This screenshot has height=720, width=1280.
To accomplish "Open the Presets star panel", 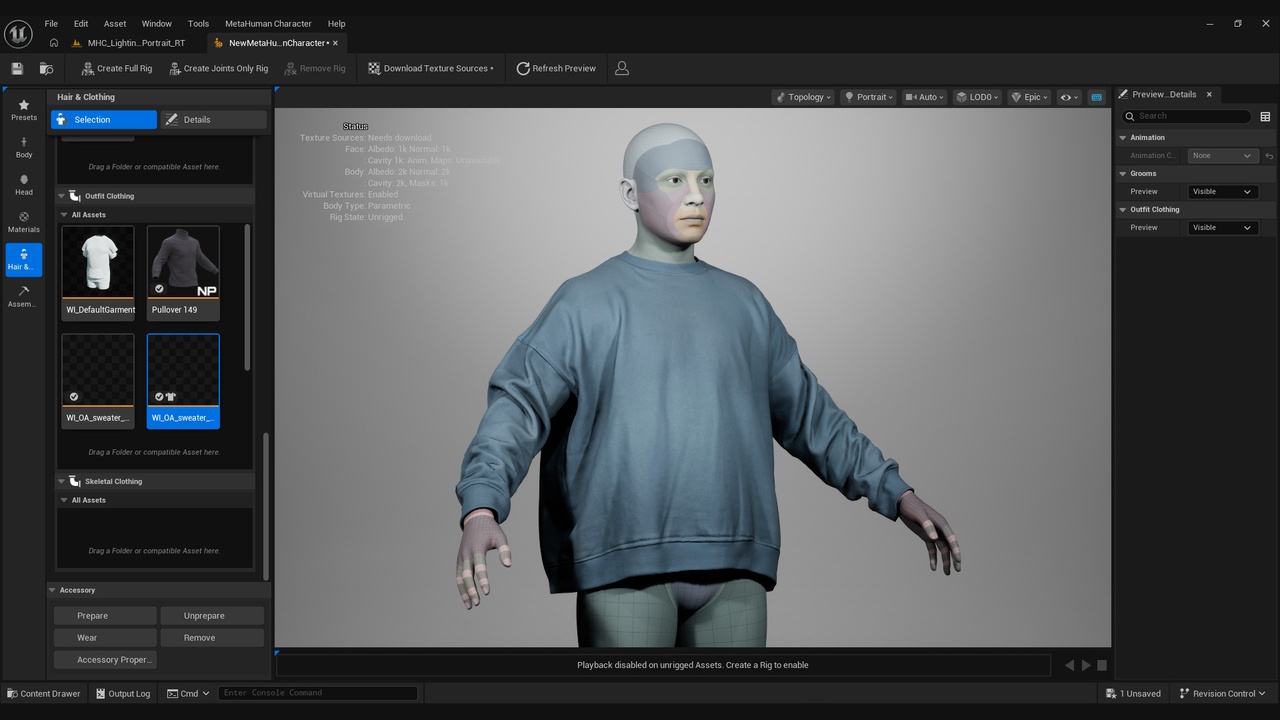I will [x=24, y=110].
